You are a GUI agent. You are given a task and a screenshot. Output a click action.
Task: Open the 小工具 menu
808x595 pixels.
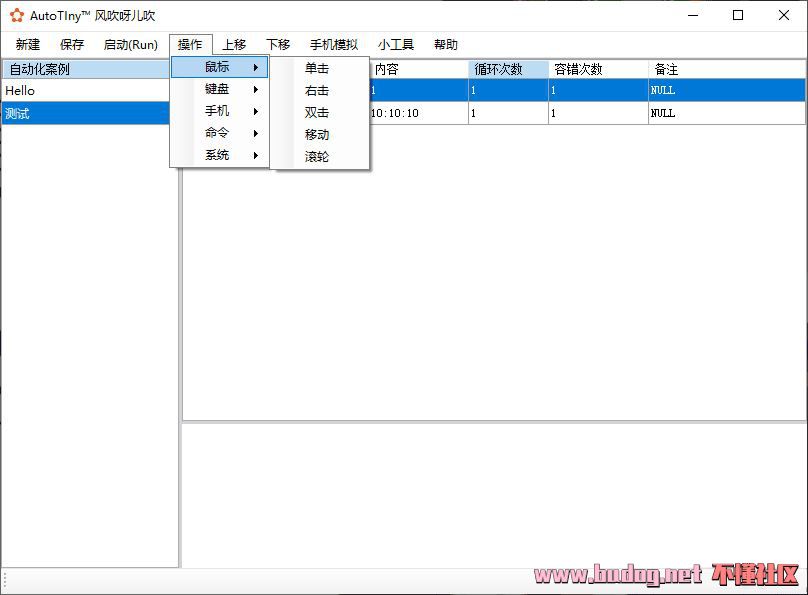(x=396, y=45)
